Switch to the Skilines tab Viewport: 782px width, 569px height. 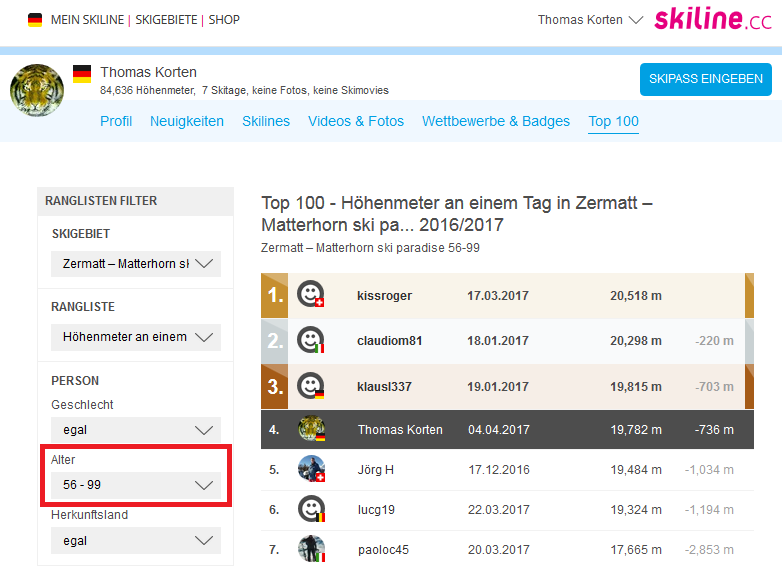[266, 121]
